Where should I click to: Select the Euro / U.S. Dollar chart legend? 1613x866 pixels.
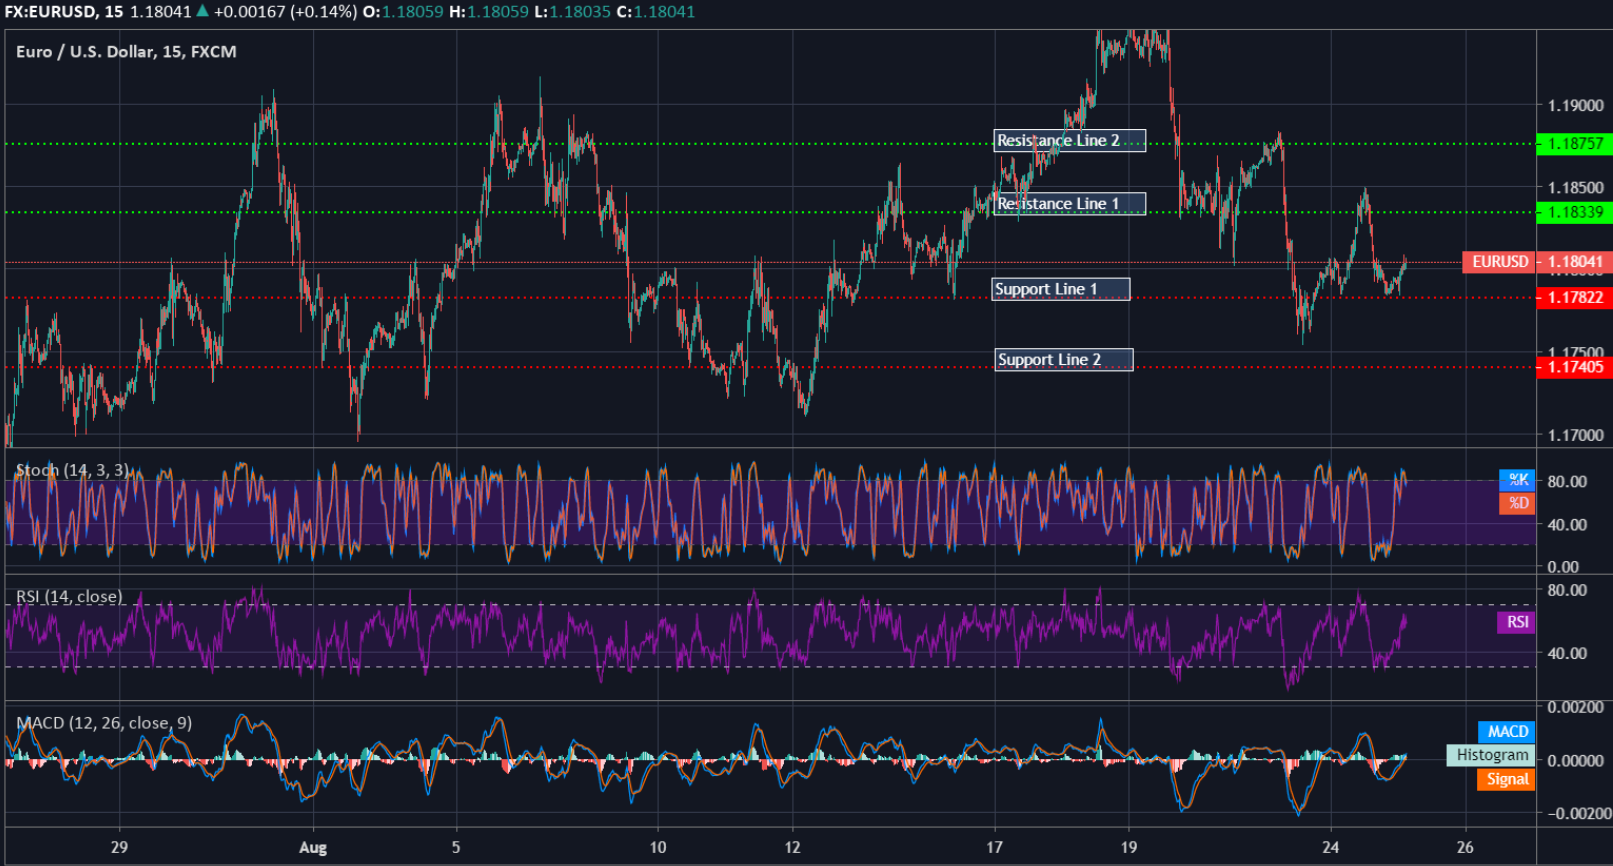tap(126, 51)
